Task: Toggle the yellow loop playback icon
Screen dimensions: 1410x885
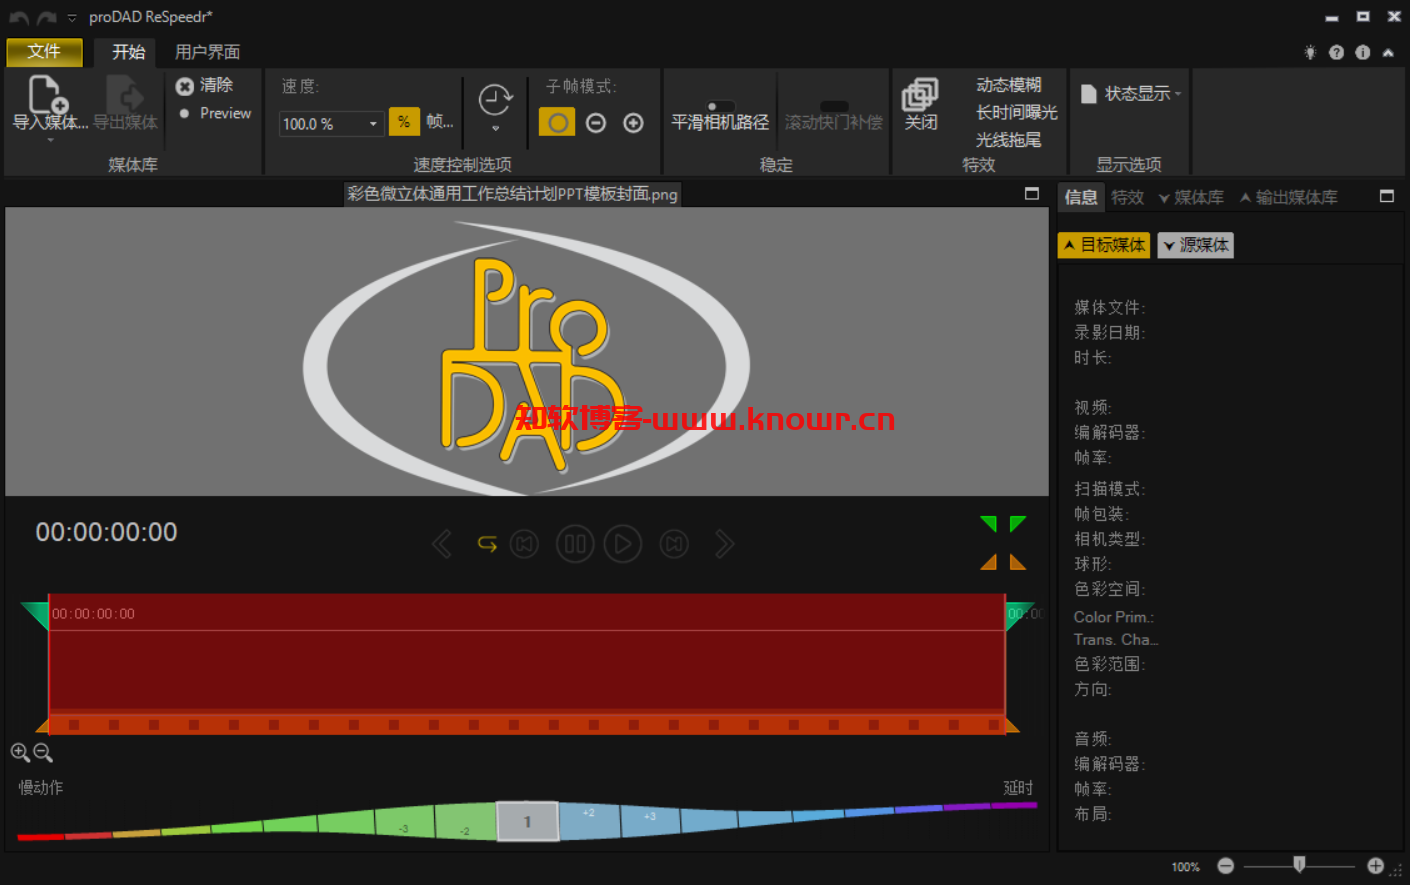Action: click(x=487, y=544)
